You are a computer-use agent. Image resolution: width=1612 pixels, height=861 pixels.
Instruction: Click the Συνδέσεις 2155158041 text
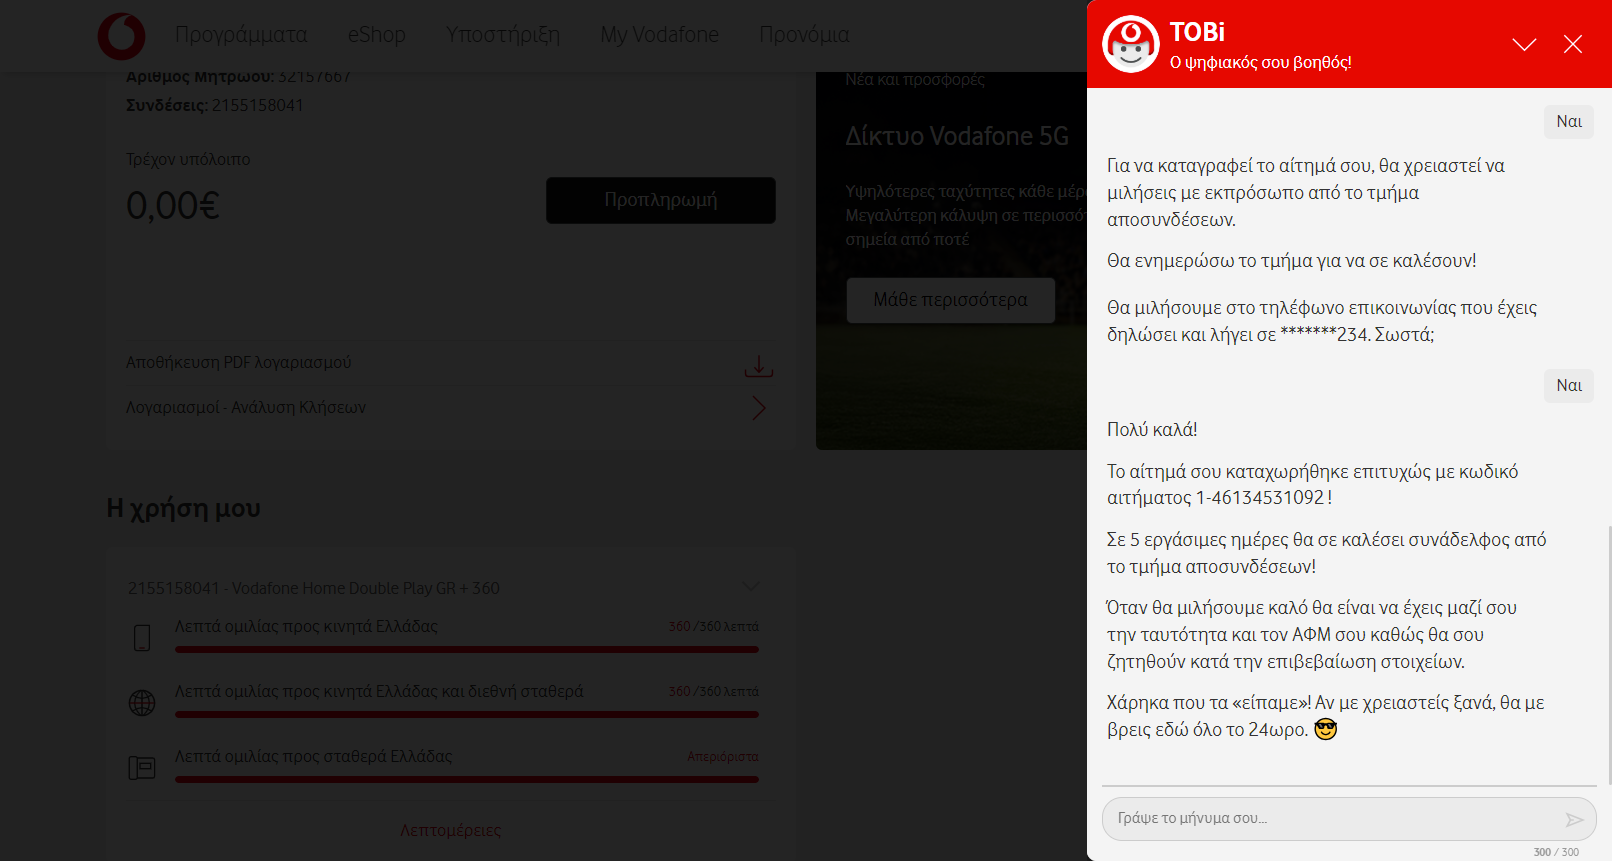(215, 105)
